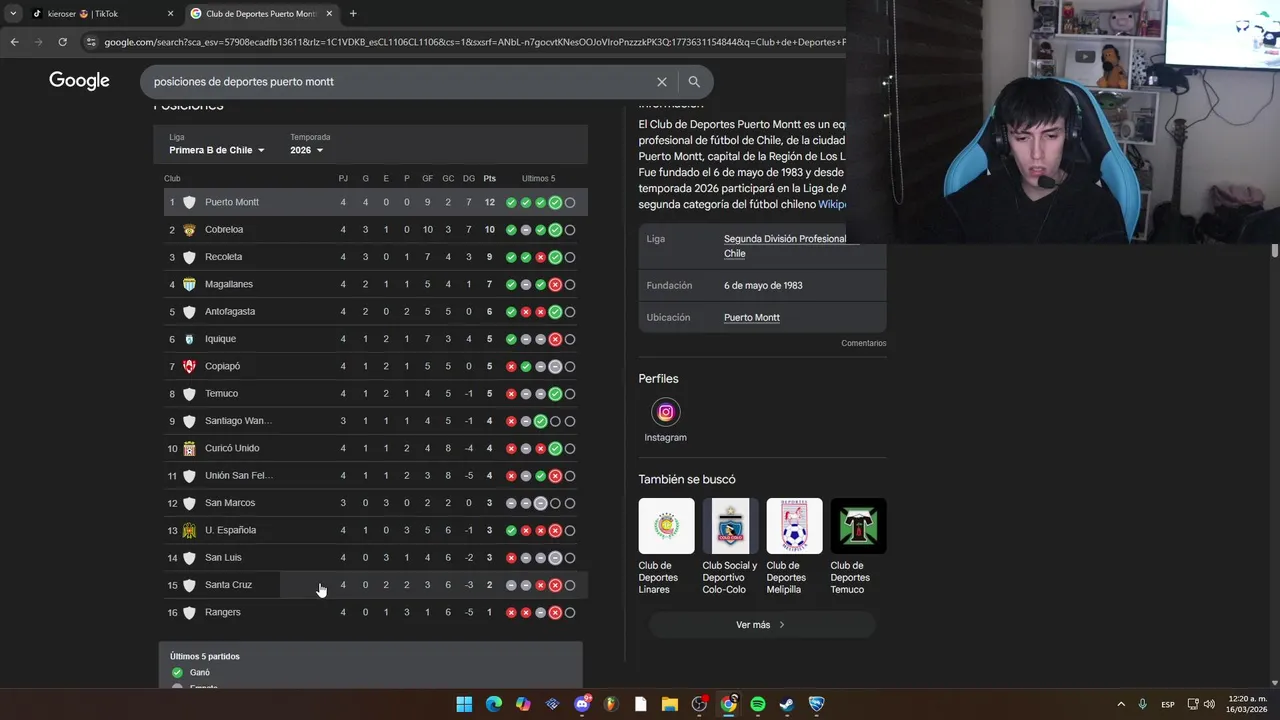Click the Comentarios feedback link
1280x720 pixels.
pos(863,343)
